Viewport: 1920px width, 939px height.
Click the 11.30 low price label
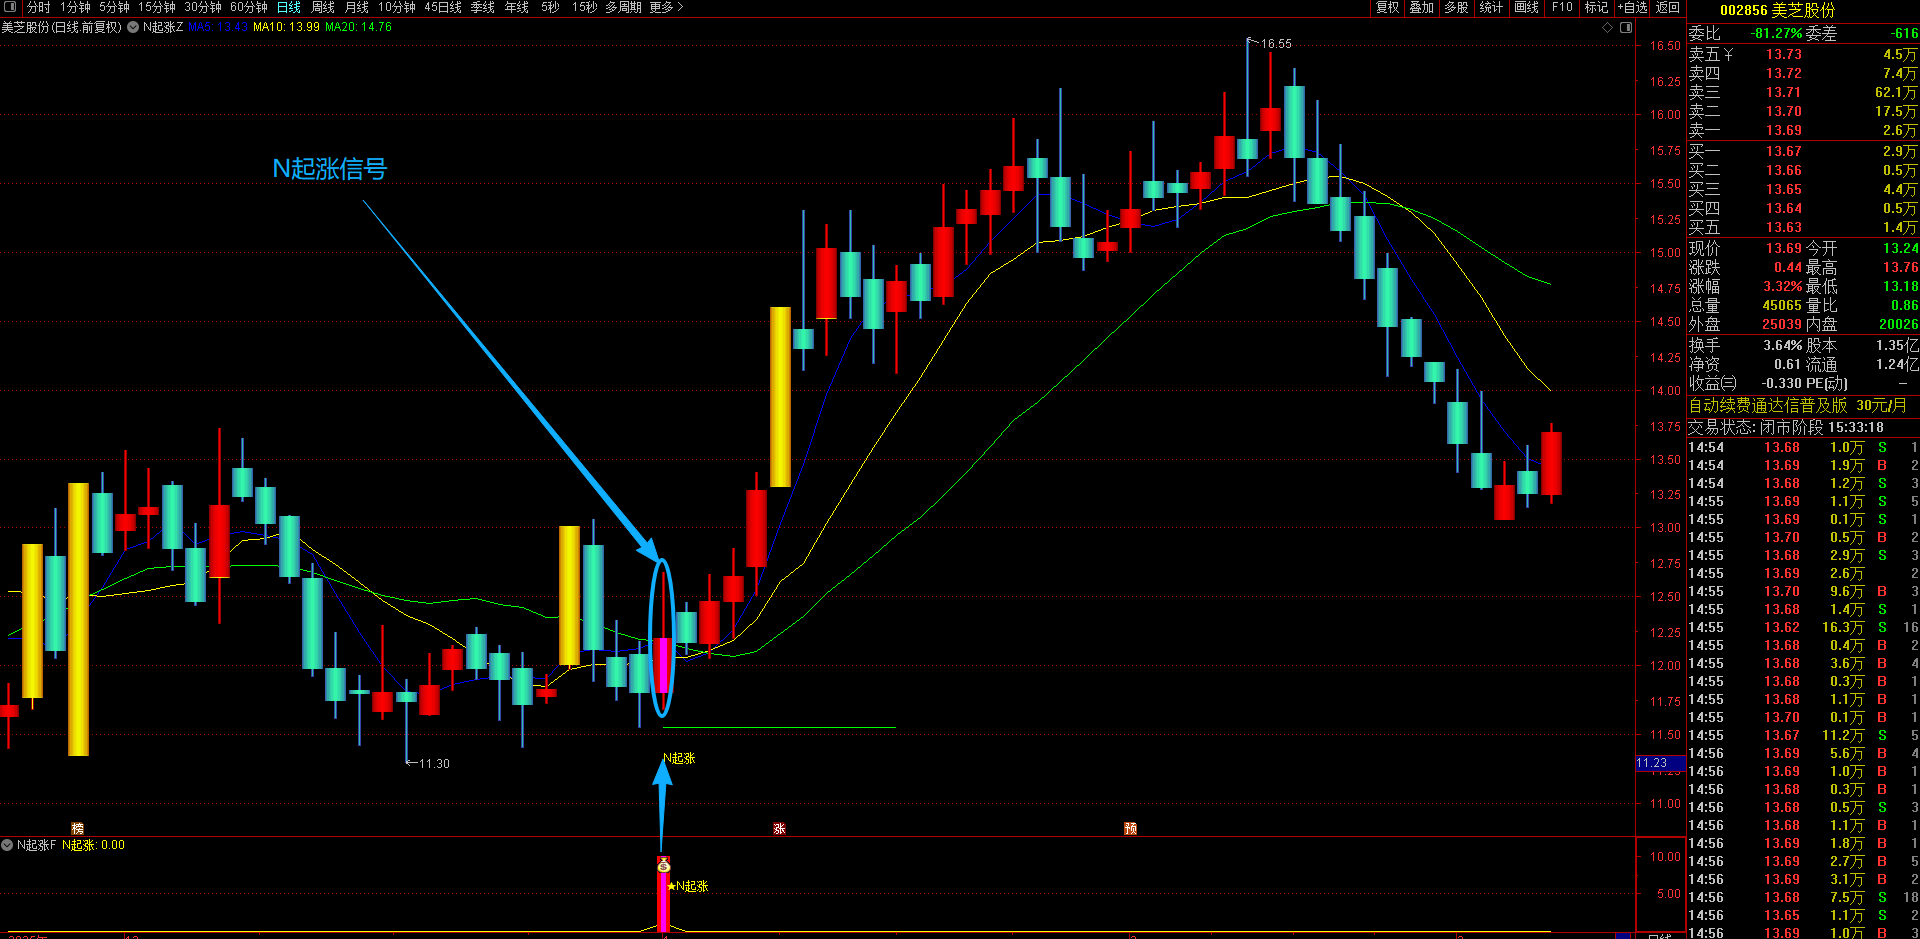tap(434, 763)
